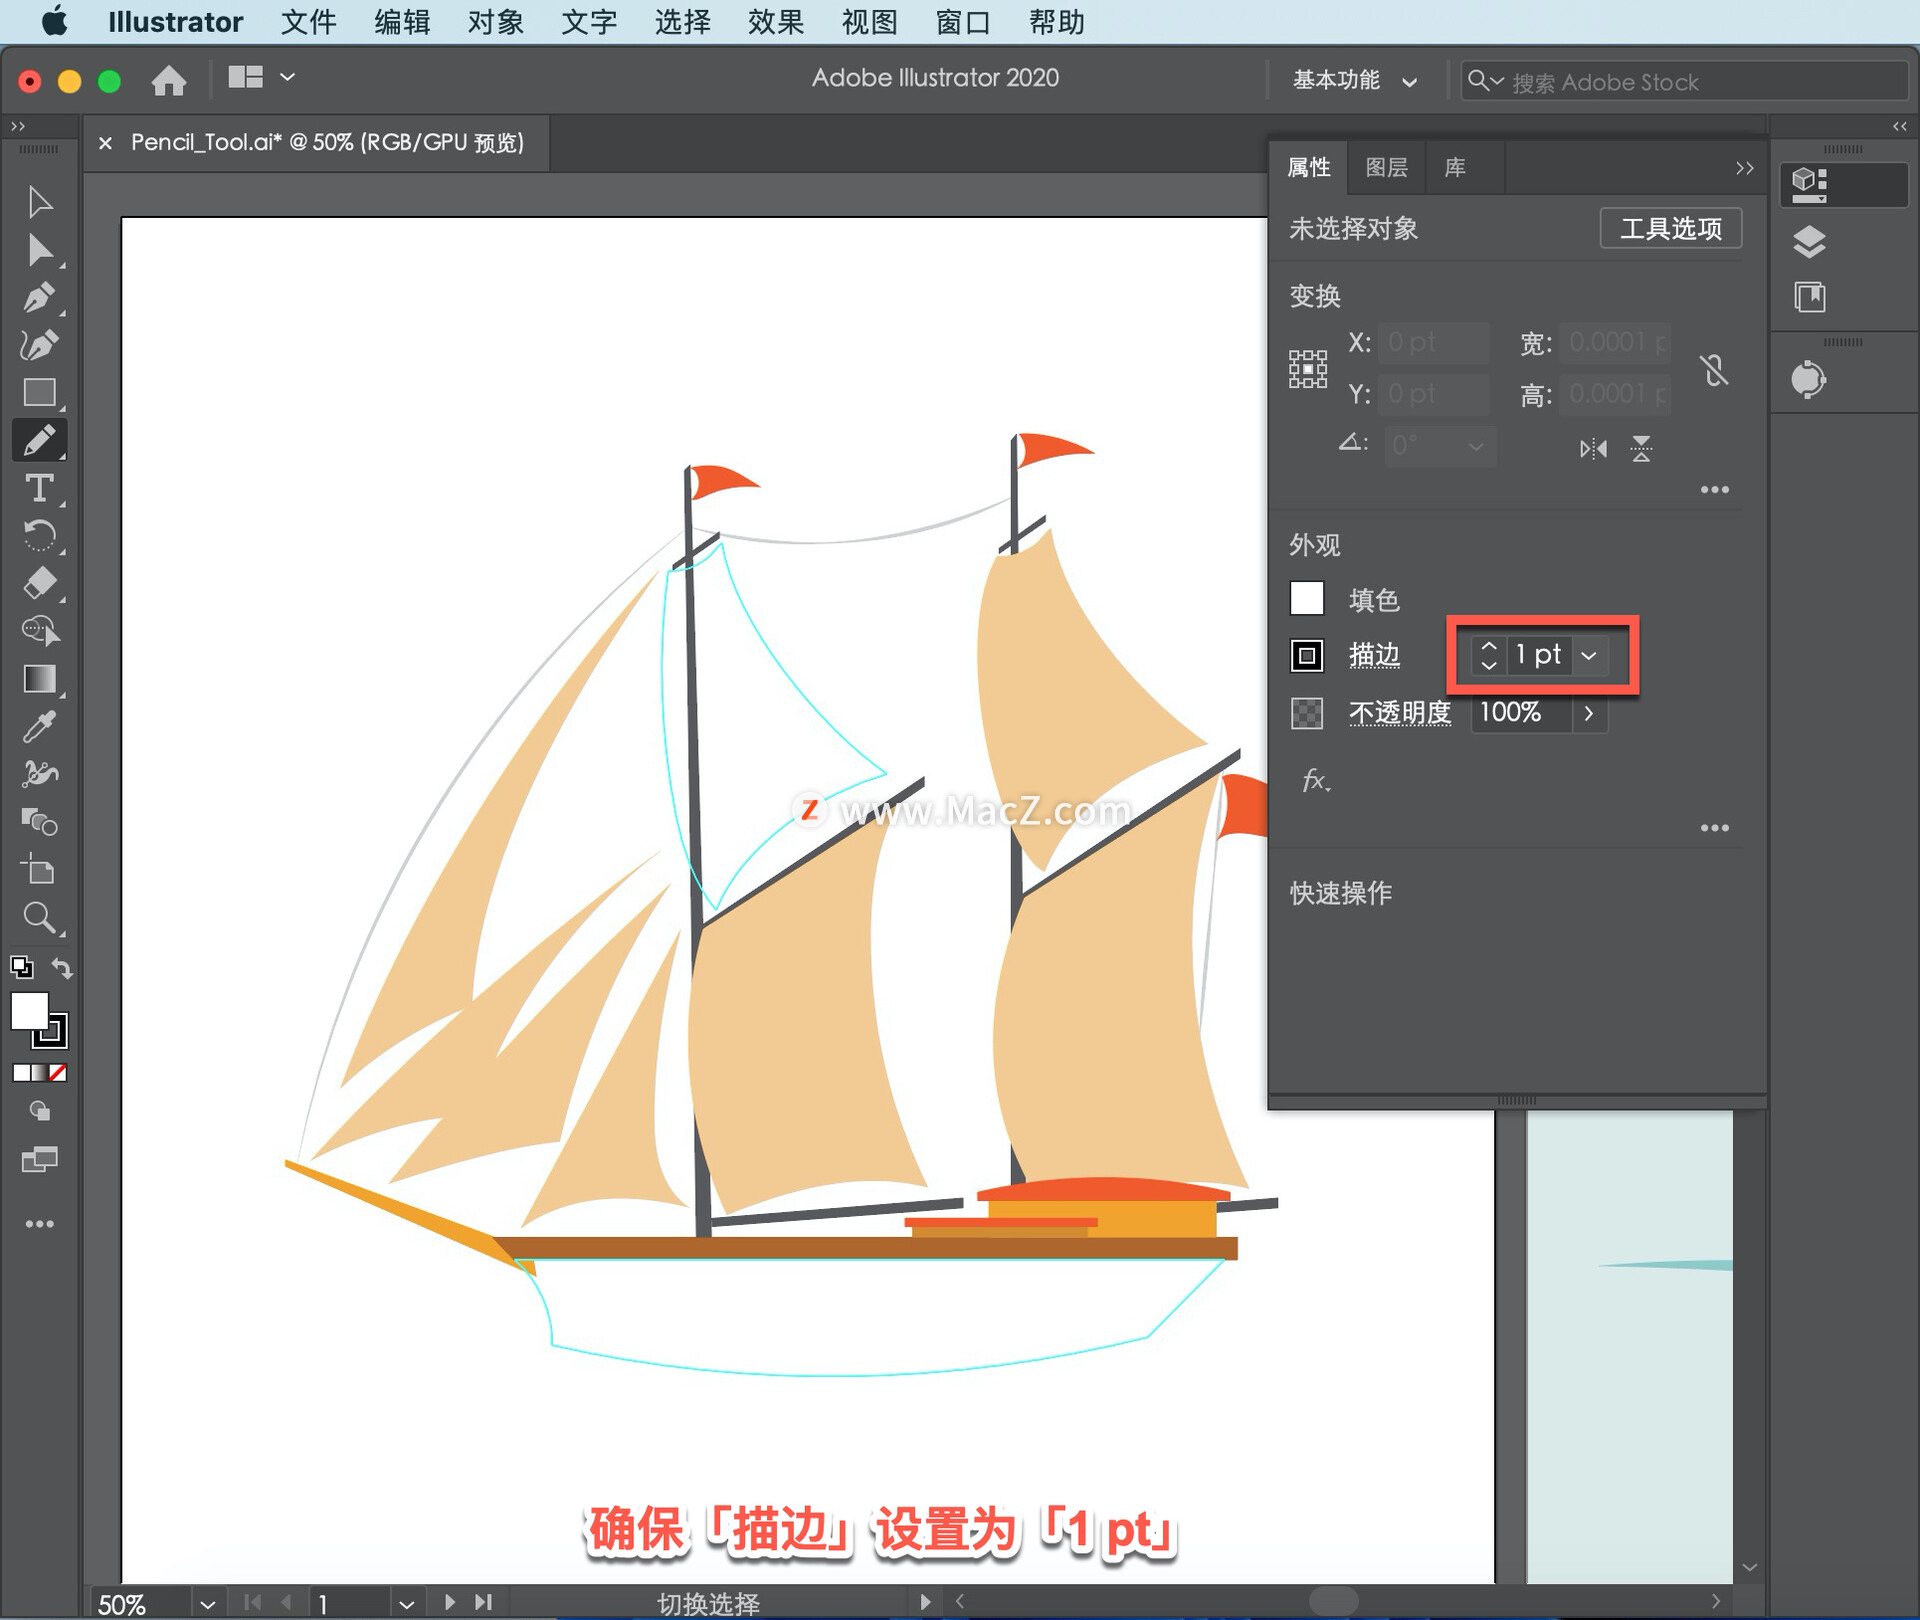Viewport: 1920px width, 1620px height.
Task: Toggle constrain width and height proportions
Action: [1714, 370]
